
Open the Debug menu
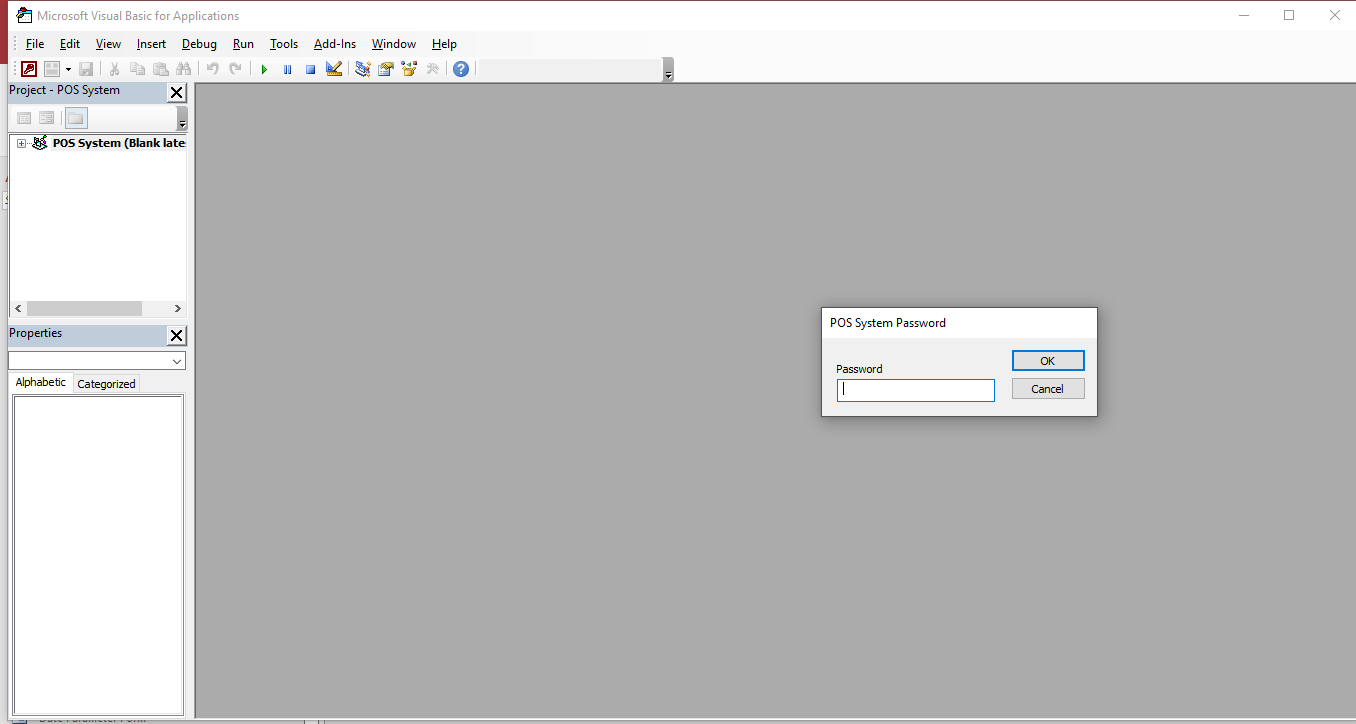pos(199,44)
